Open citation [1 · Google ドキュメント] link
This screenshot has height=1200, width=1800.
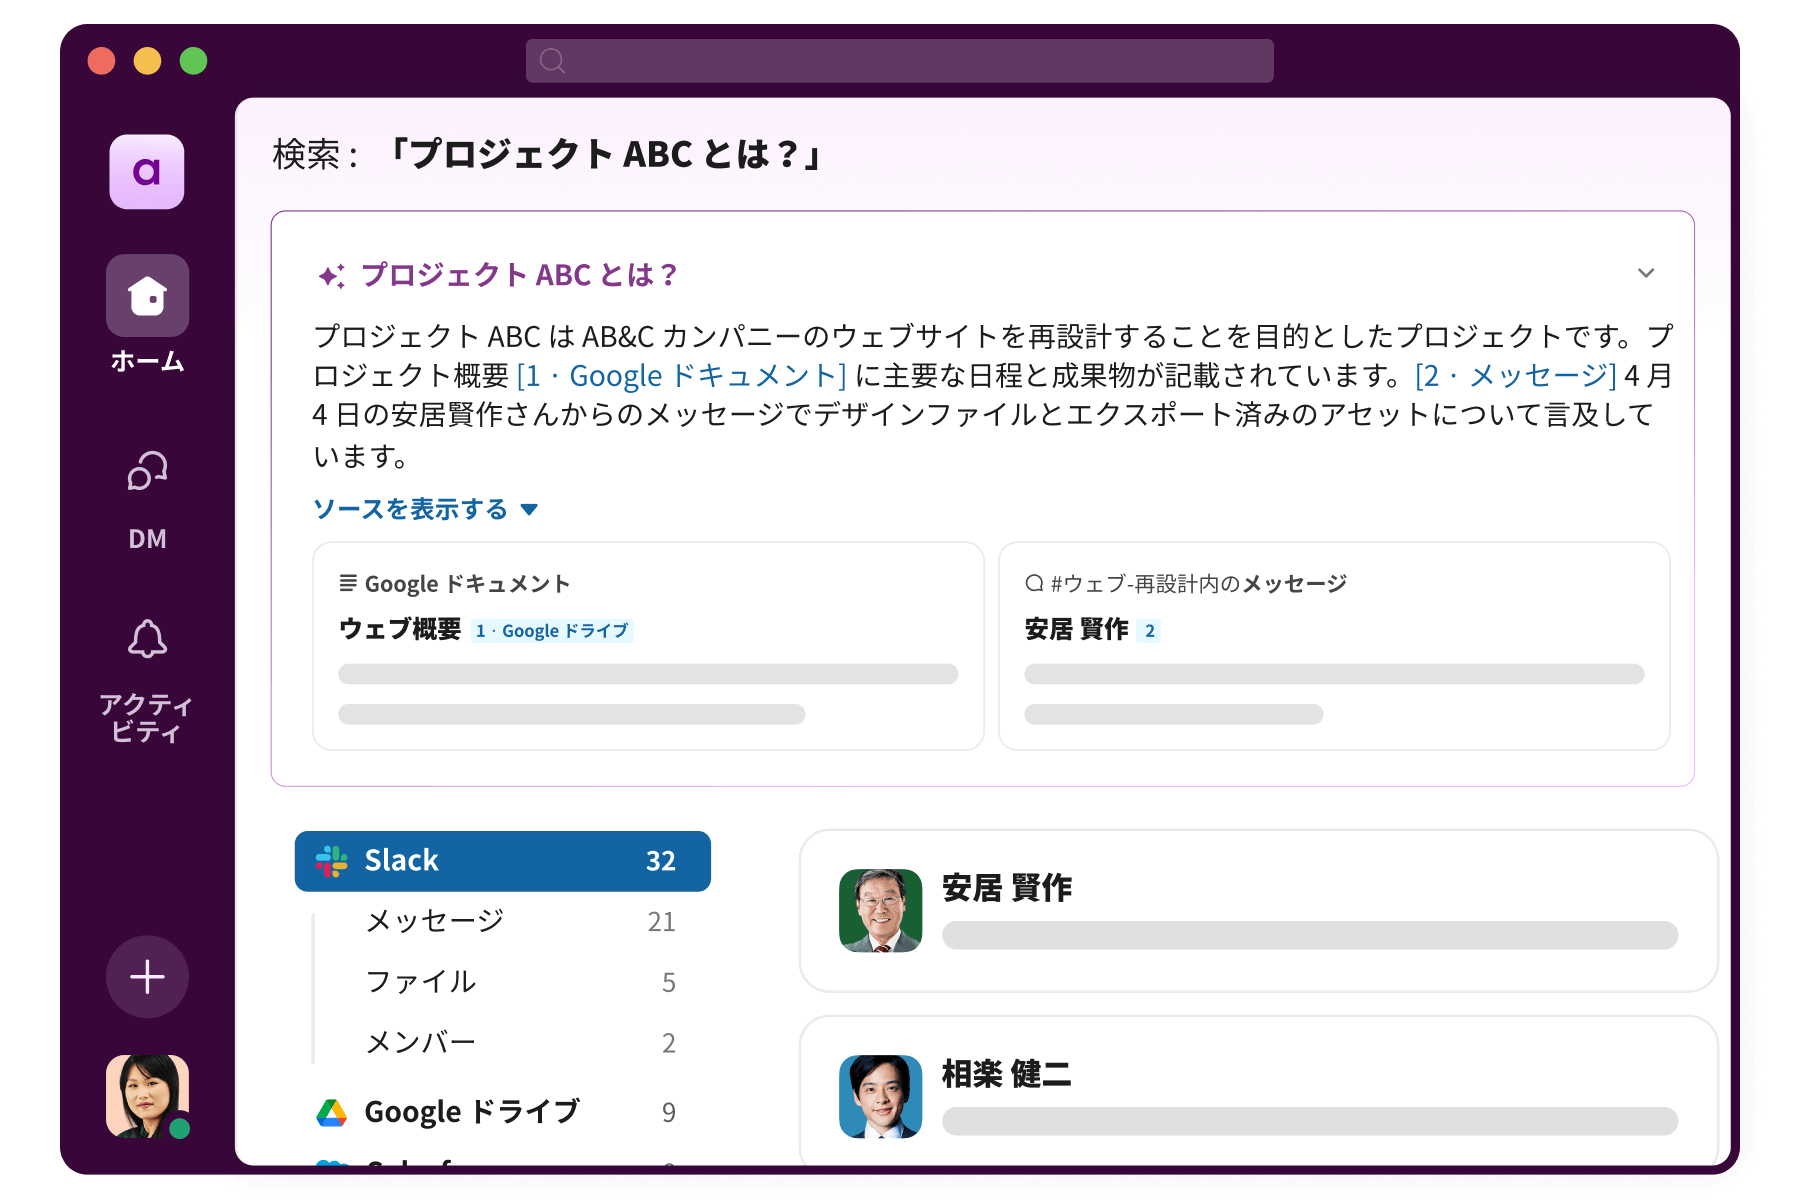pos(681,376)
